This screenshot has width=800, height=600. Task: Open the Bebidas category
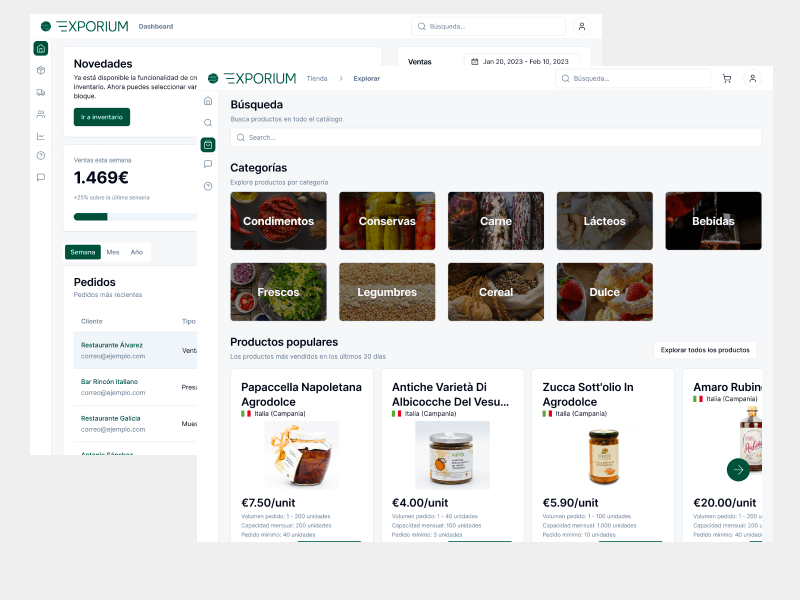click(713, 221)
